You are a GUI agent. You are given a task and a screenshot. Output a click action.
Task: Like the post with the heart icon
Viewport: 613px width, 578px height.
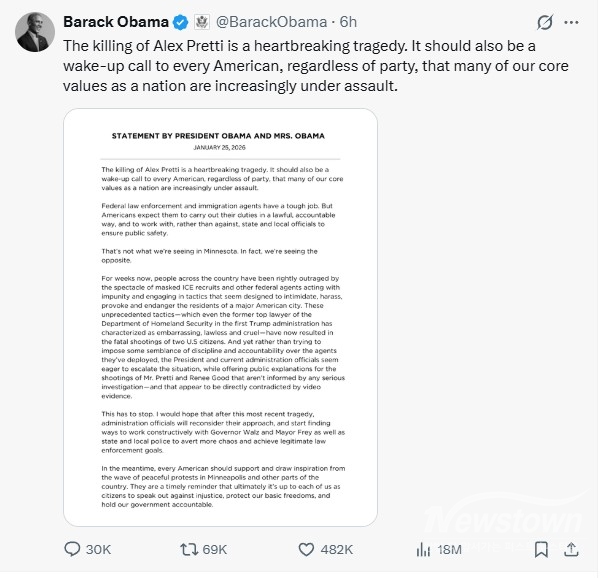308,549
